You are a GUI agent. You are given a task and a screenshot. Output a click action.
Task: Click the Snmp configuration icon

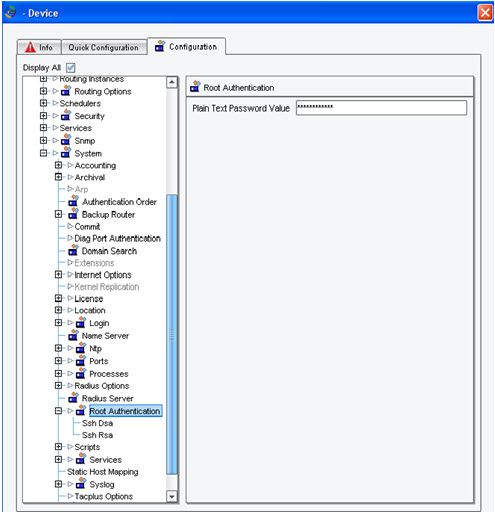point(66,140)
